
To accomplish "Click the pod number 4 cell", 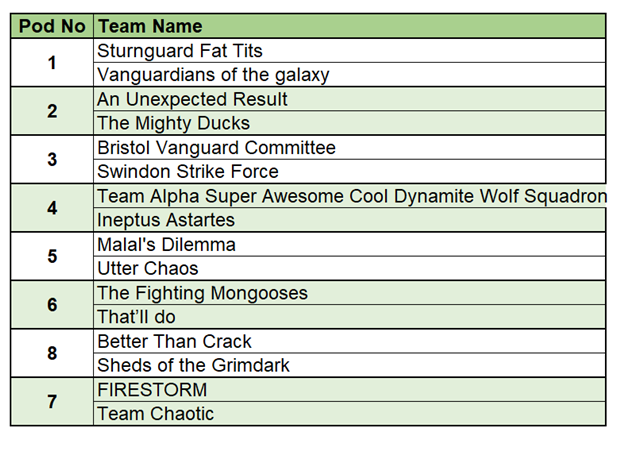I will (52, 208).
